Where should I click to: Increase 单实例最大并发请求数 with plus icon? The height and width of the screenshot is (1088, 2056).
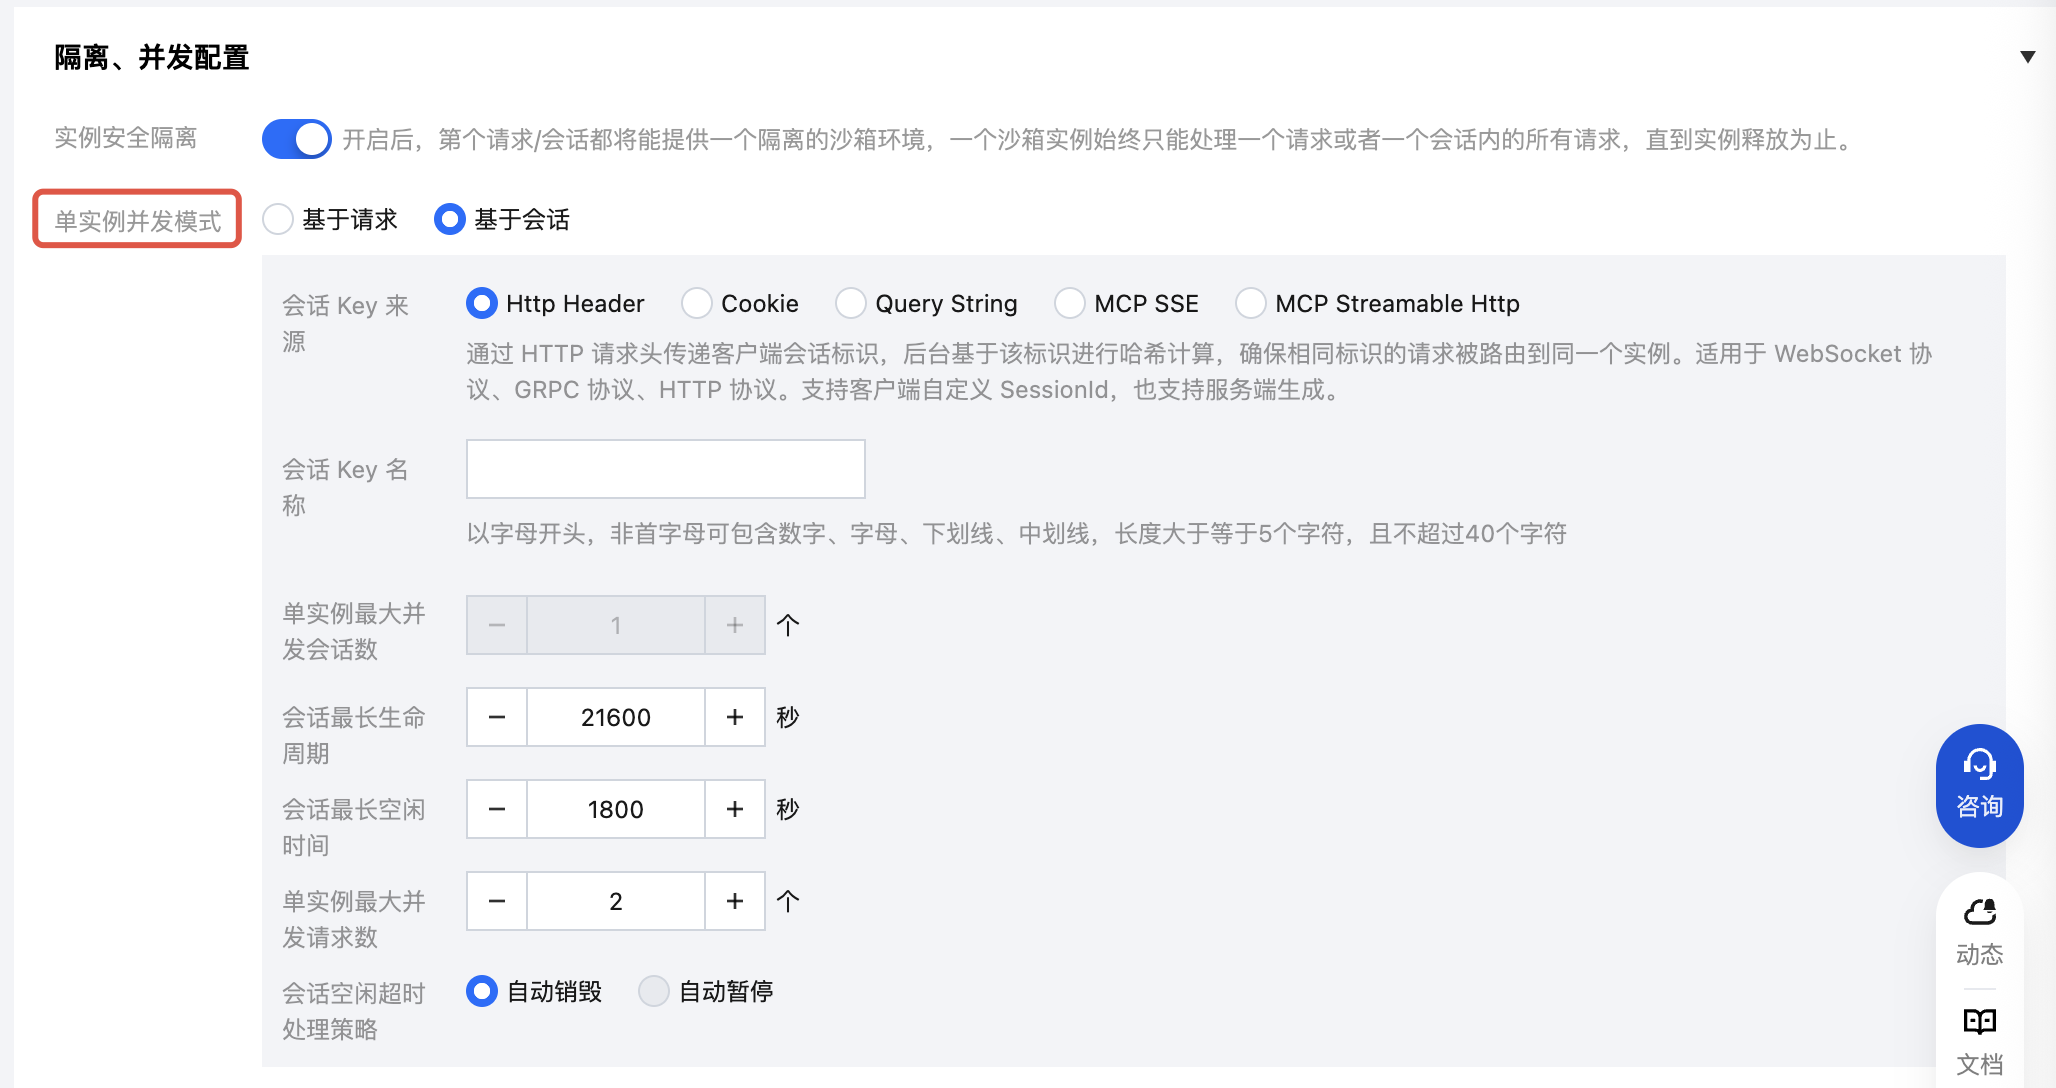[735, 901]
